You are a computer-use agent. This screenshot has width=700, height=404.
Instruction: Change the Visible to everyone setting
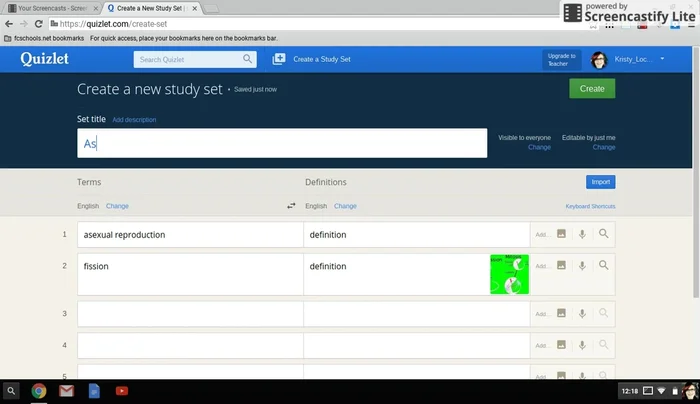coord(539,147)
